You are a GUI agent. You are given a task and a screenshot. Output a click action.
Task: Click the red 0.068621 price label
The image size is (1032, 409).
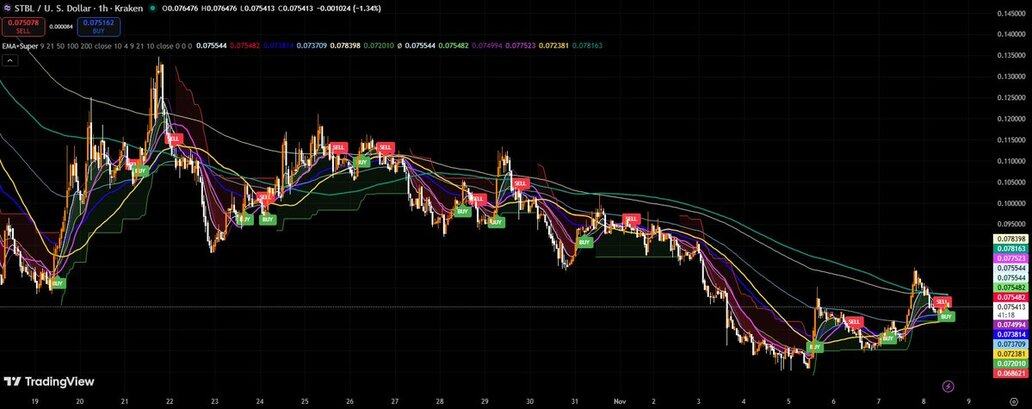click(1012, 373)
